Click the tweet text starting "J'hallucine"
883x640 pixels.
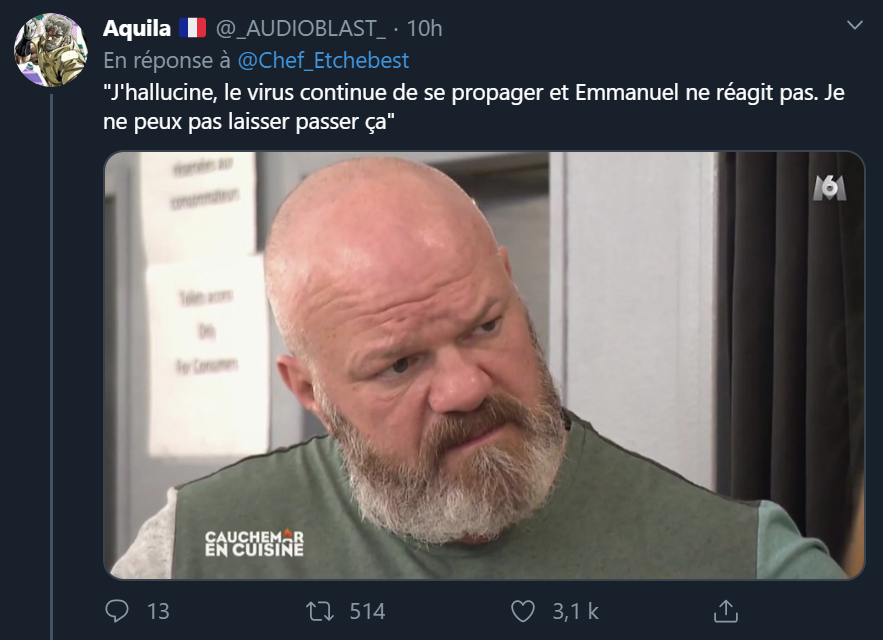474,107
